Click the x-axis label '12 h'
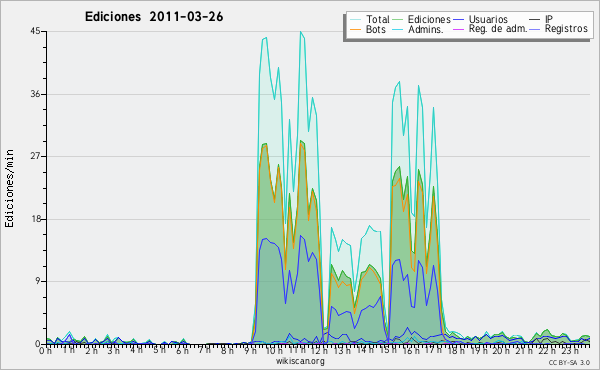The image size is (600, 370). 319,350
